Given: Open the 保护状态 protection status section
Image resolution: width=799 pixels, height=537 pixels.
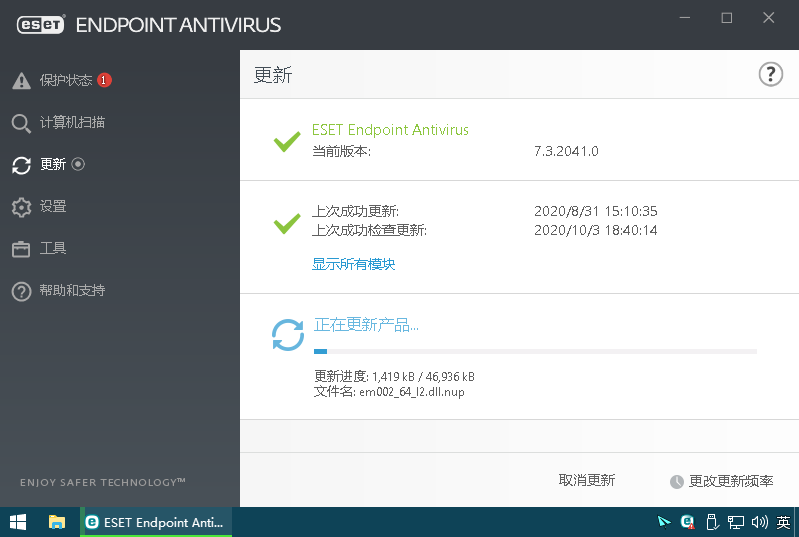Looking at the screenshot, I should [x=66, y=80].
